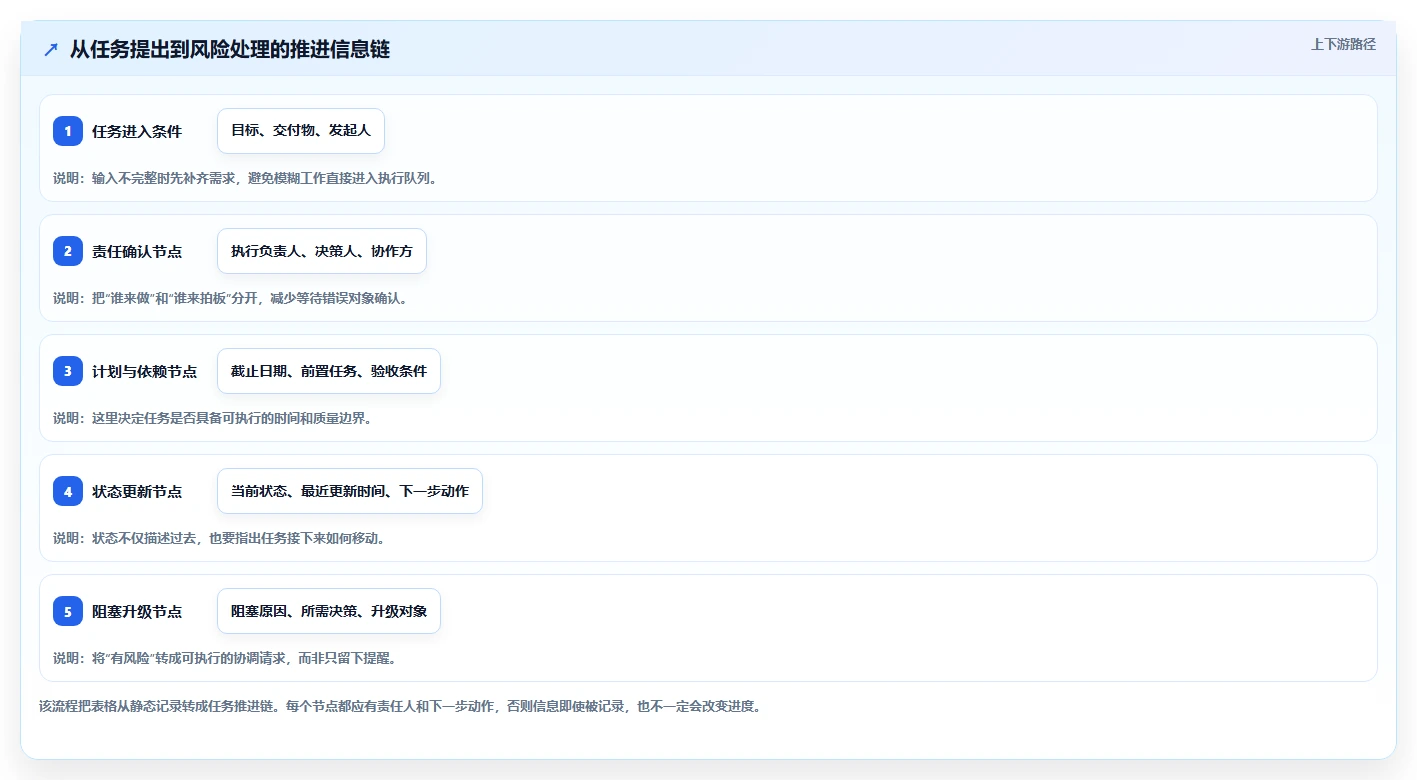The width and height of the screenshot is (1417, 780).
Task: Select the 阻塞原因、所需决策、升级对象 chip
Action: click(329, 611)
